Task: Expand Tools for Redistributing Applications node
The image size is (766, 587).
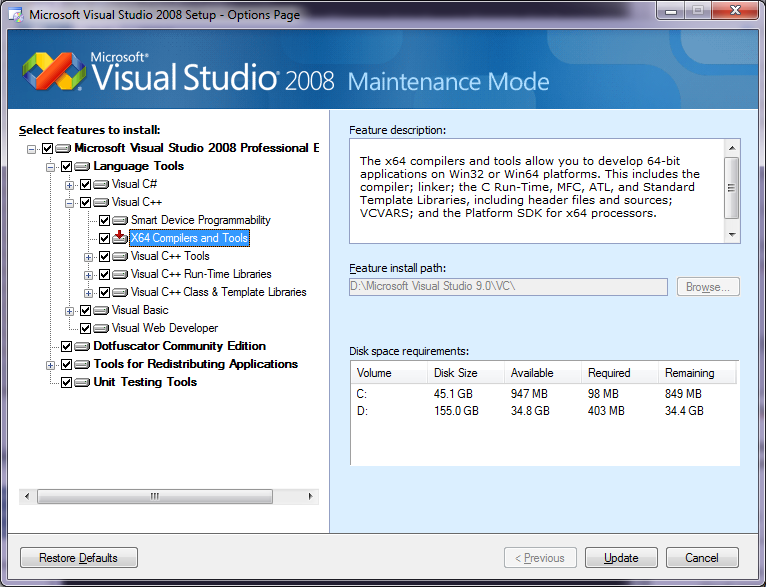Action: pos(50,365)
